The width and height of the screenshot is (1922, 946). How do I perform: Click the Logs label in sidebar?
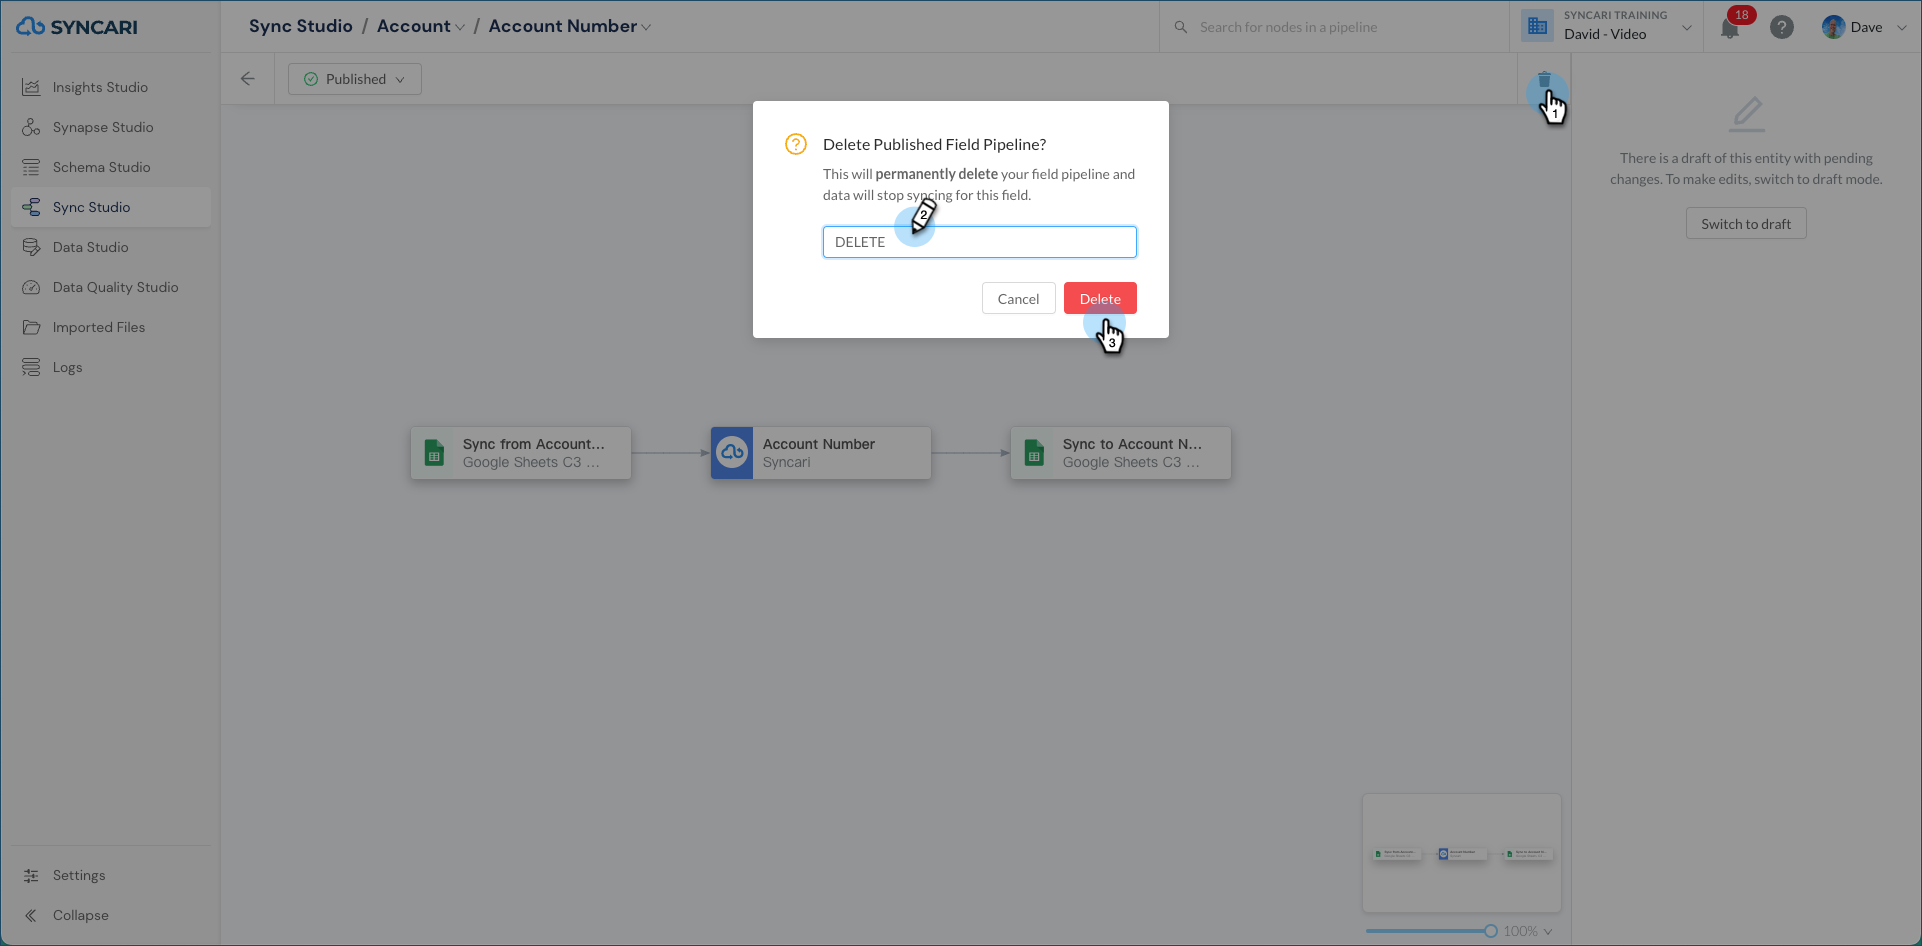point(68,367)
